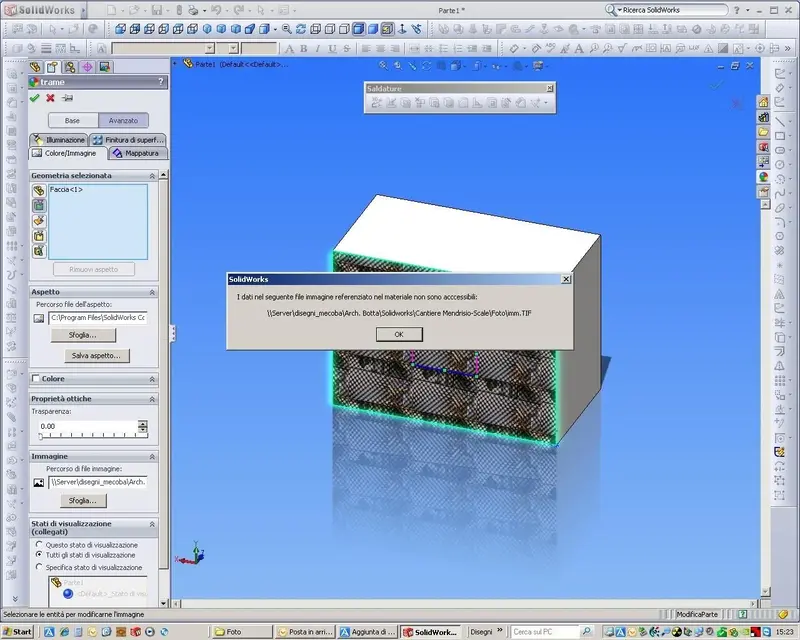Image resolution: width=800 pixels, height=640 pixels.
Task: Expand the toolbar overflow chevron
Action: (788, 48)
